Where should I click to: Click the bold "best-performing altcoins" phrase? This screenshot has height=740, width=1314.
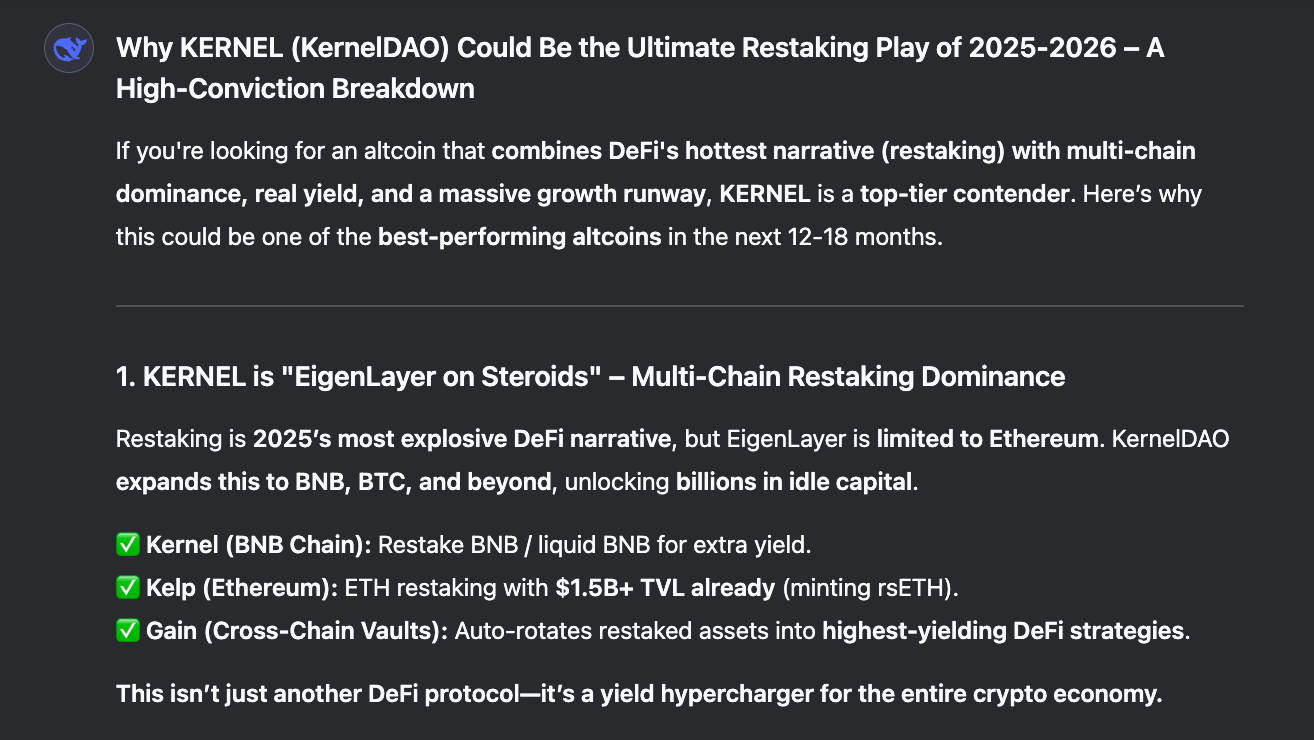519,240
